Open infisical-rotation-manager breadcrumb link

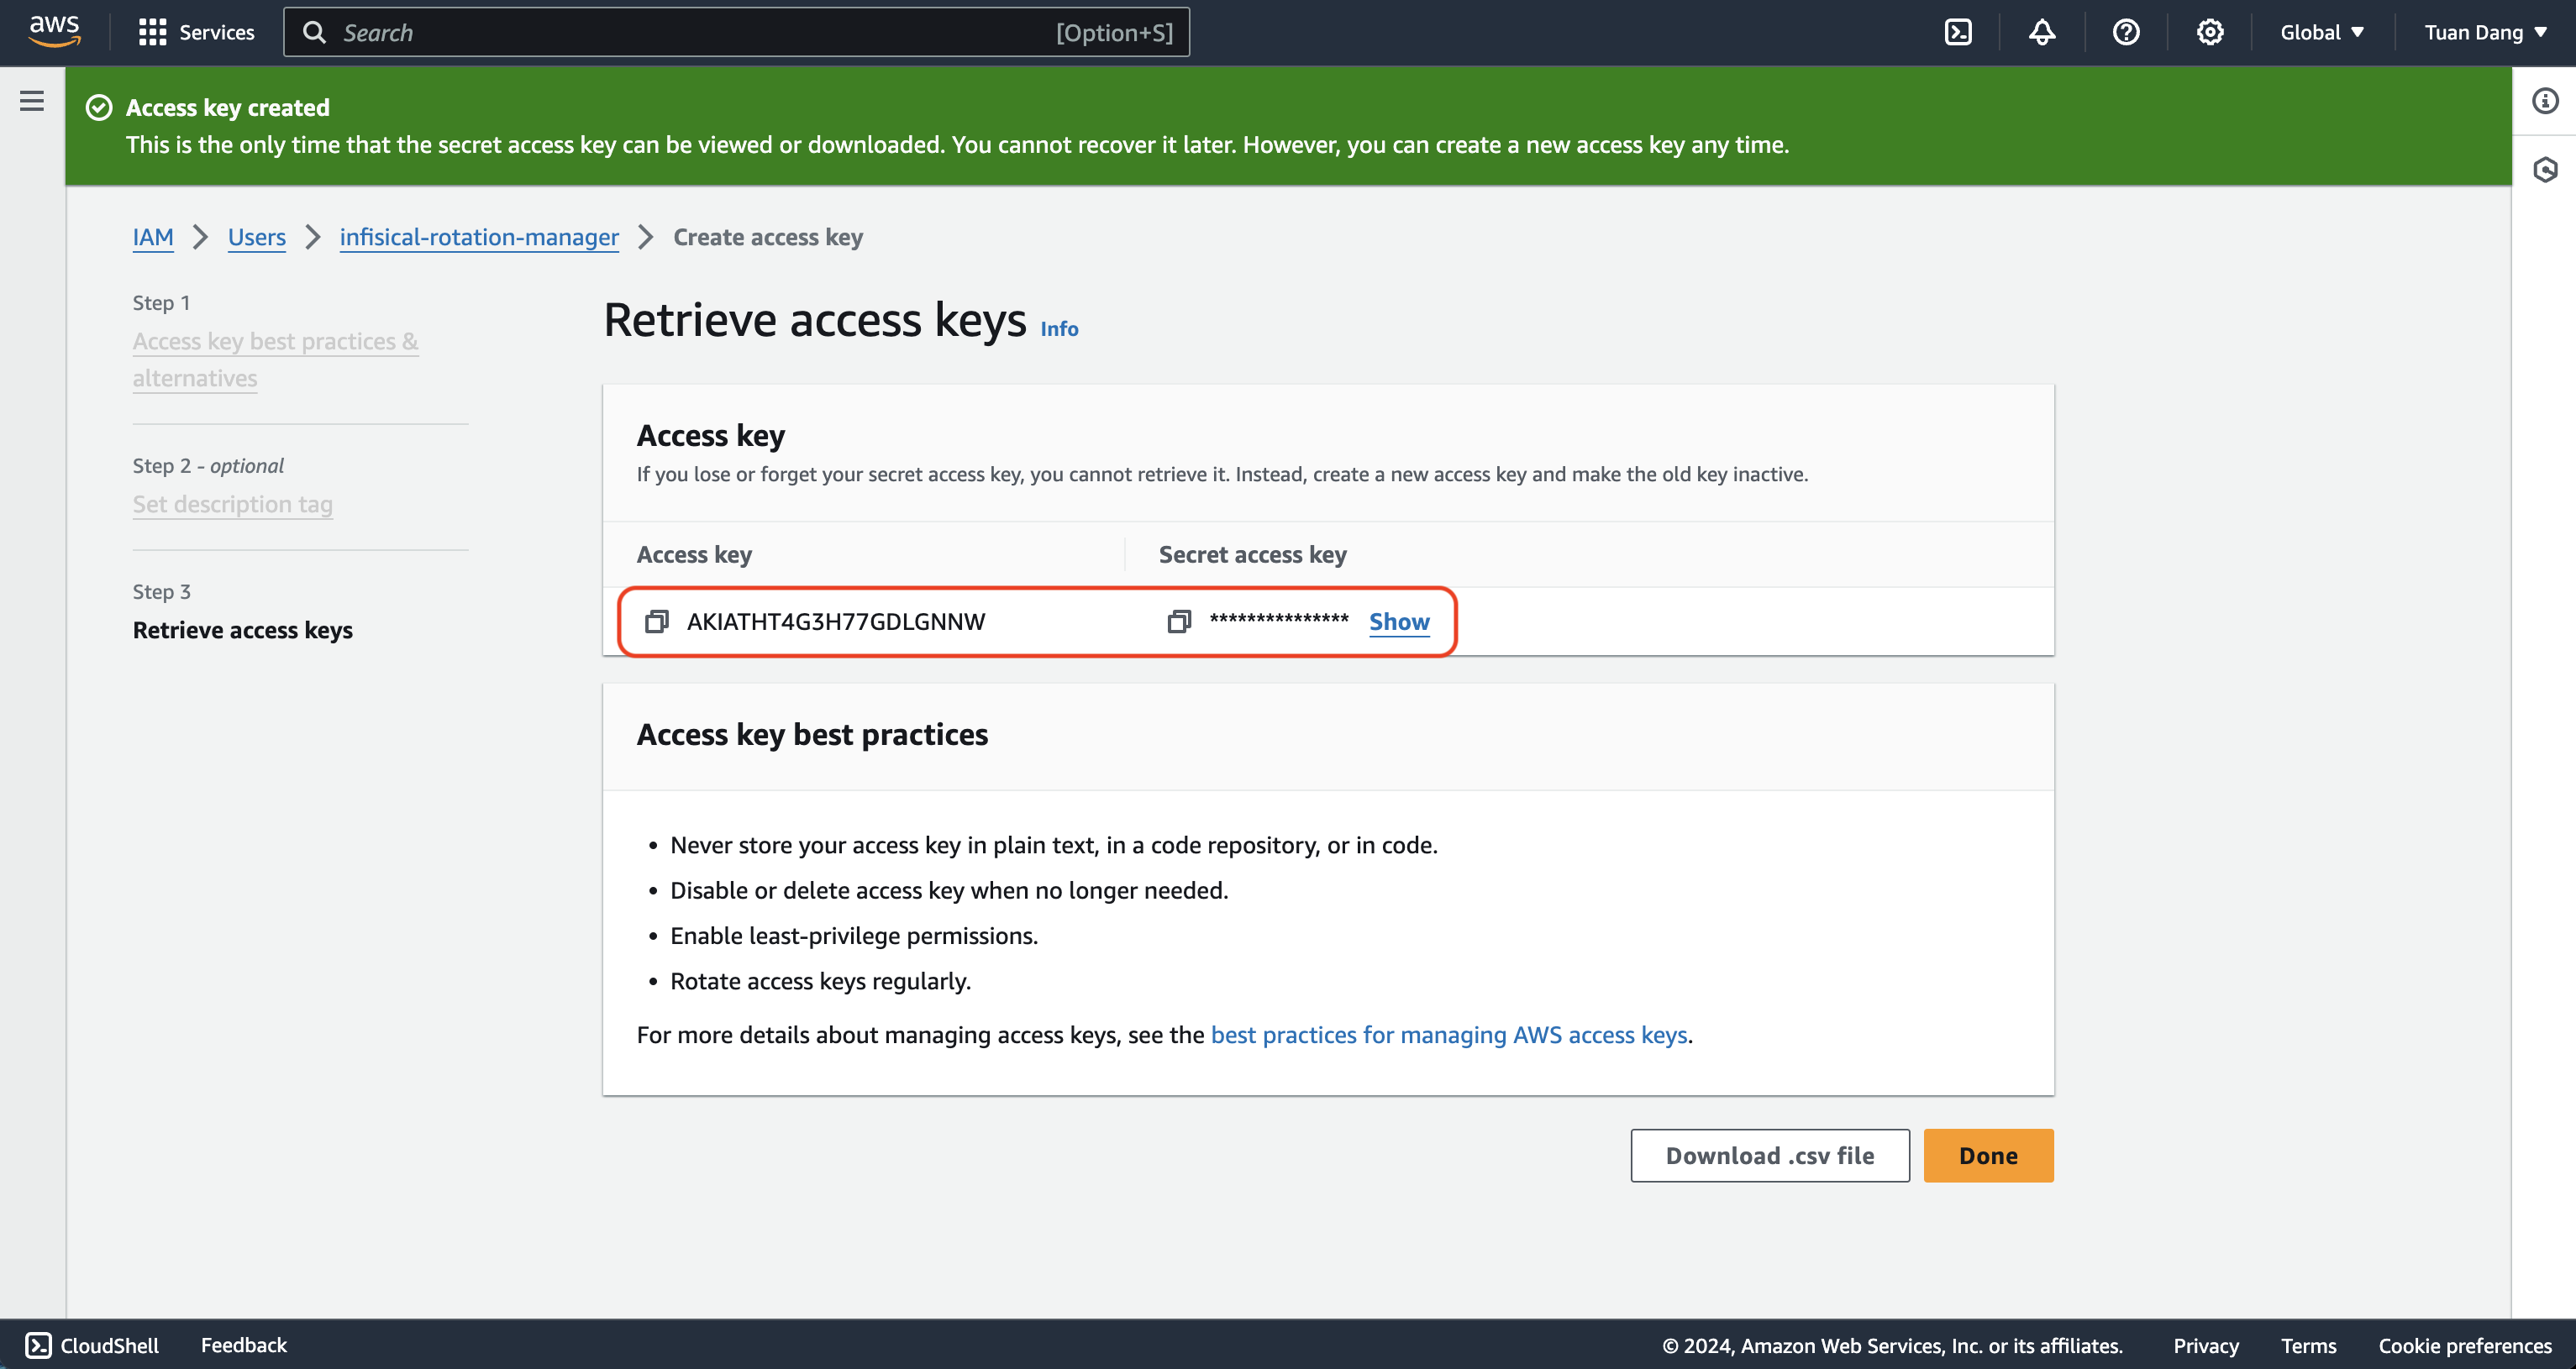(x=479, y=237)
